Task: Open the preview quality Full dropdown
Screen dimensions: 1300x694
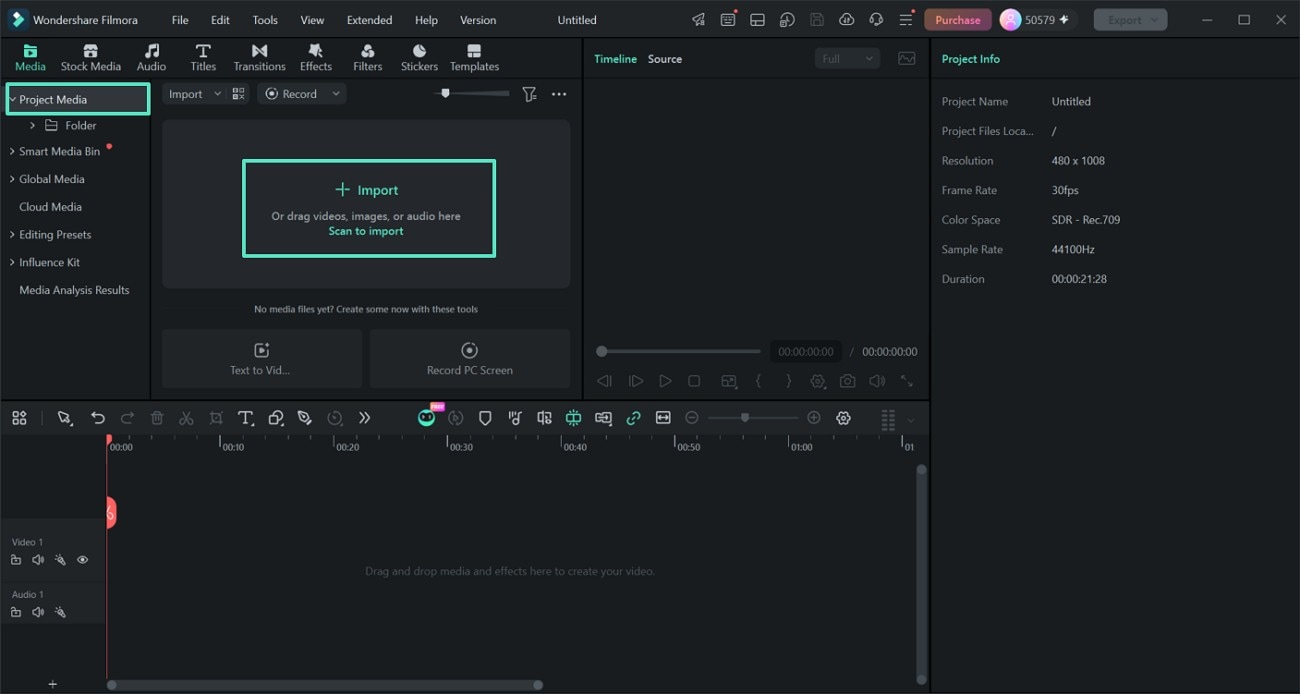Action: [847, 59]
